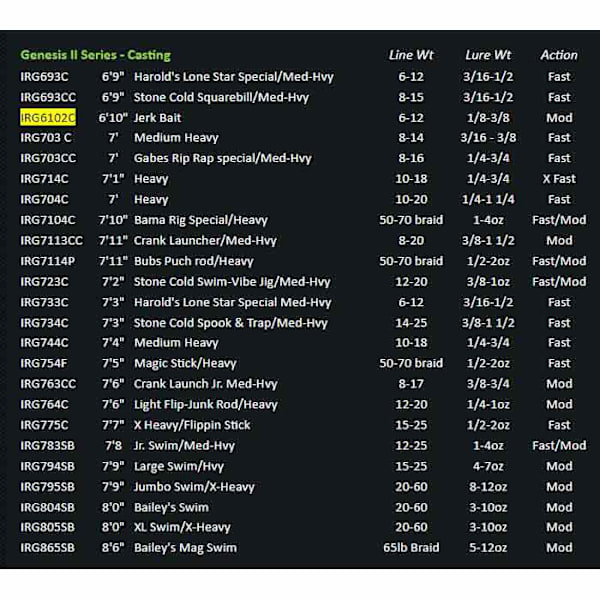The image size is (600, 600).
Task: Click the X Fast action value
Action: tap(559, 179)
